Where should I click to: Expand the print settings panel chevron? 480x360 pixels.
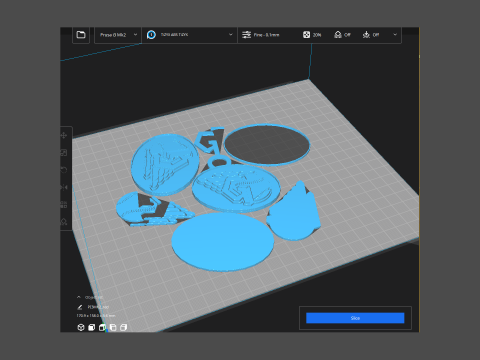click(x=395, y=35)
